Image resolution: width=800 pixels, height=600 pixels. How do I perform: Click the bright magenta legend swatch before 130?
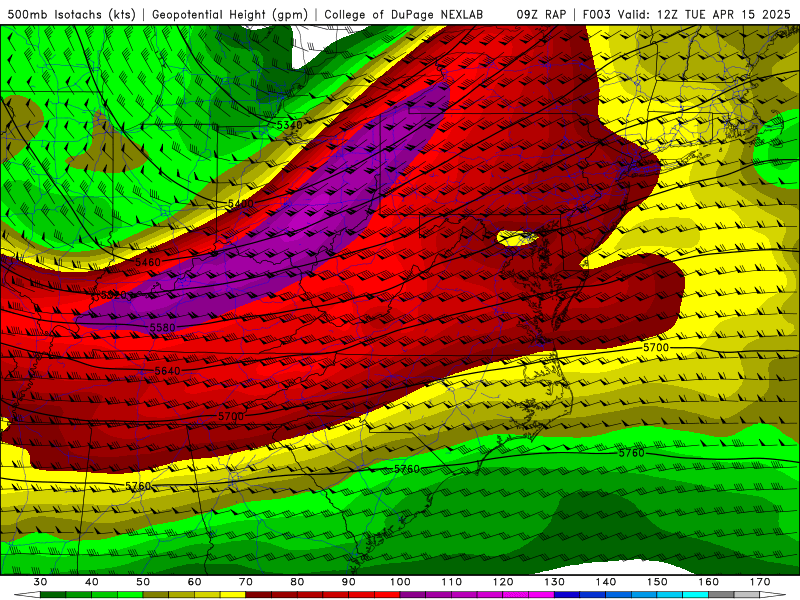pos(541,595)
